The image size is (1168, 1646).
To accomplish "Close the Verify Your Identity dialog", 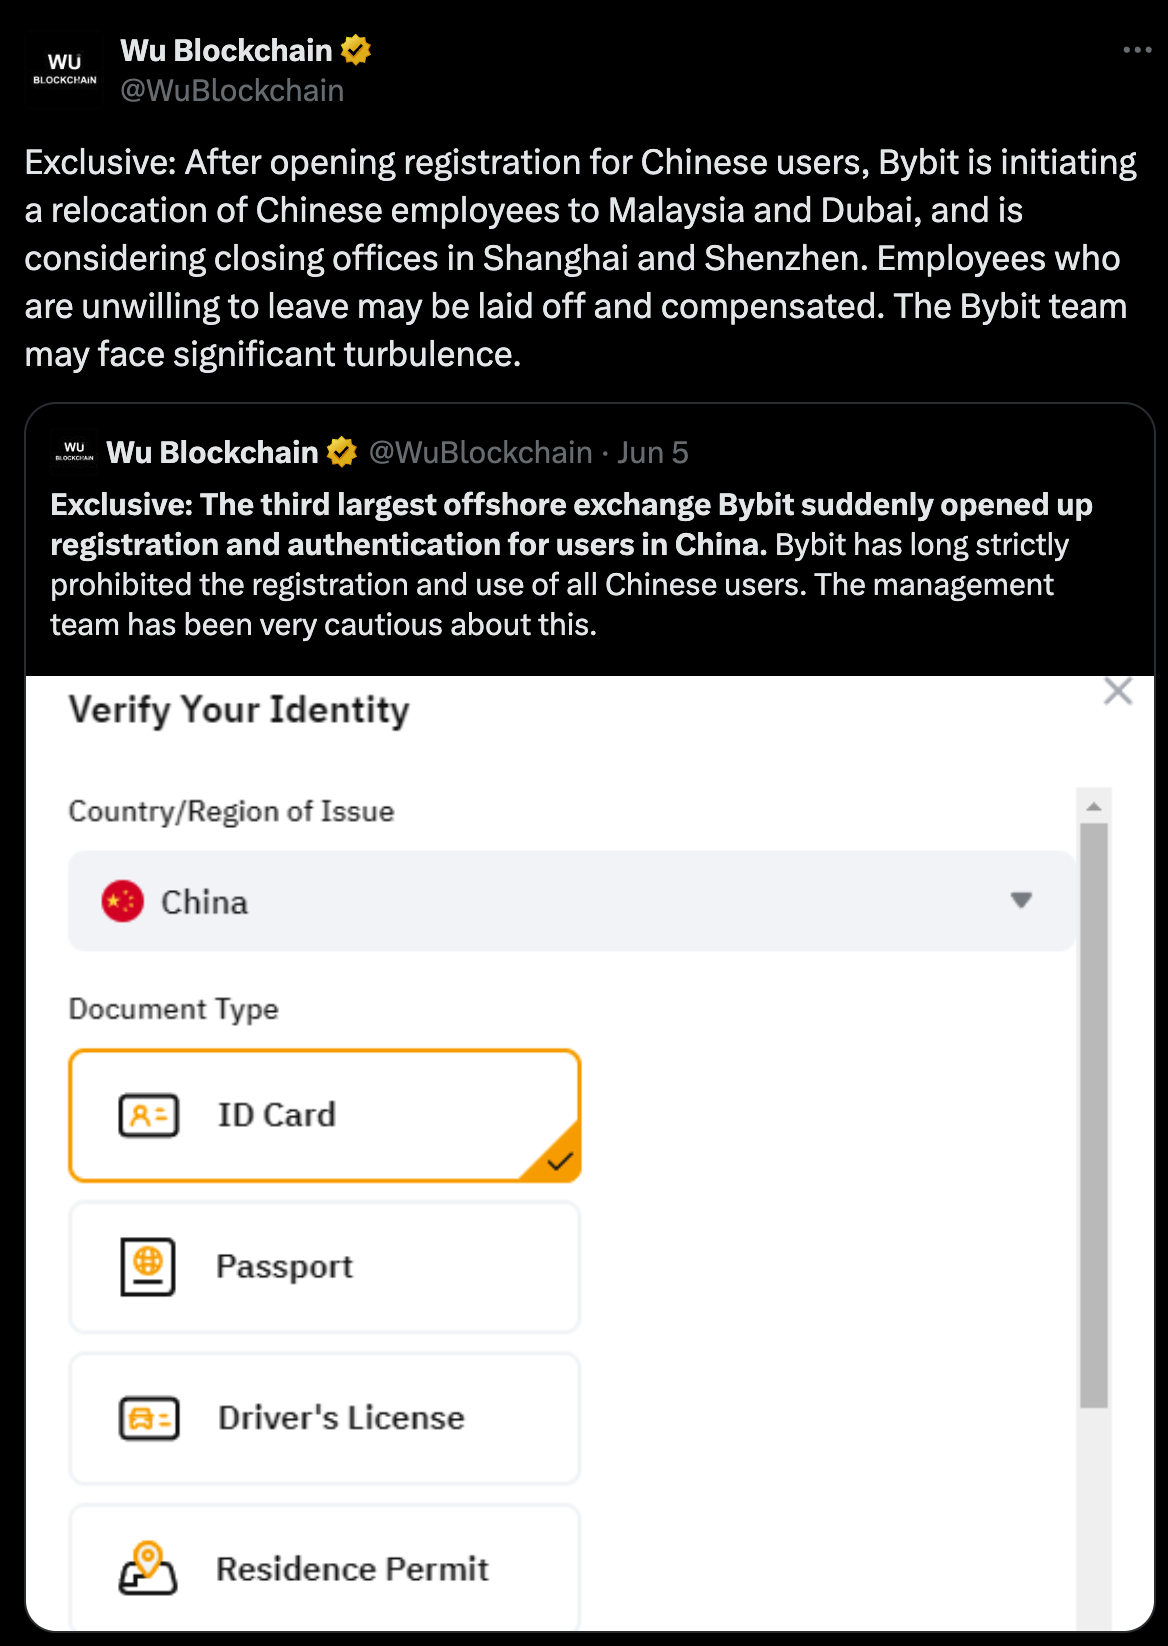I will (x=1118, y=691).
